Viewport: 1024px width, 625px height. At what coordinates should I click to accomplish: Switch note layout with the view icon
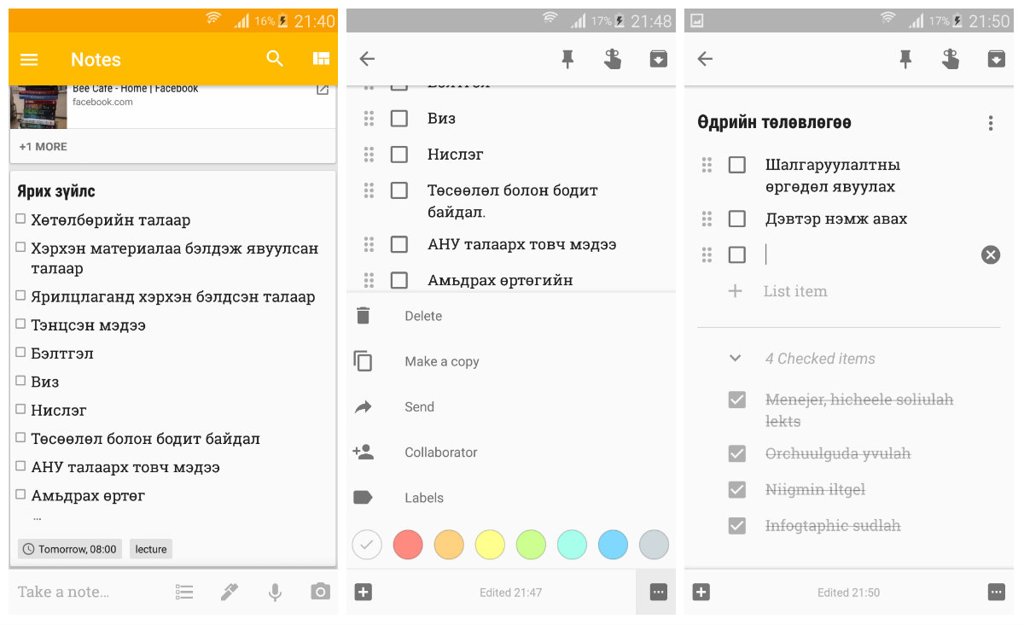coord(320,59)
